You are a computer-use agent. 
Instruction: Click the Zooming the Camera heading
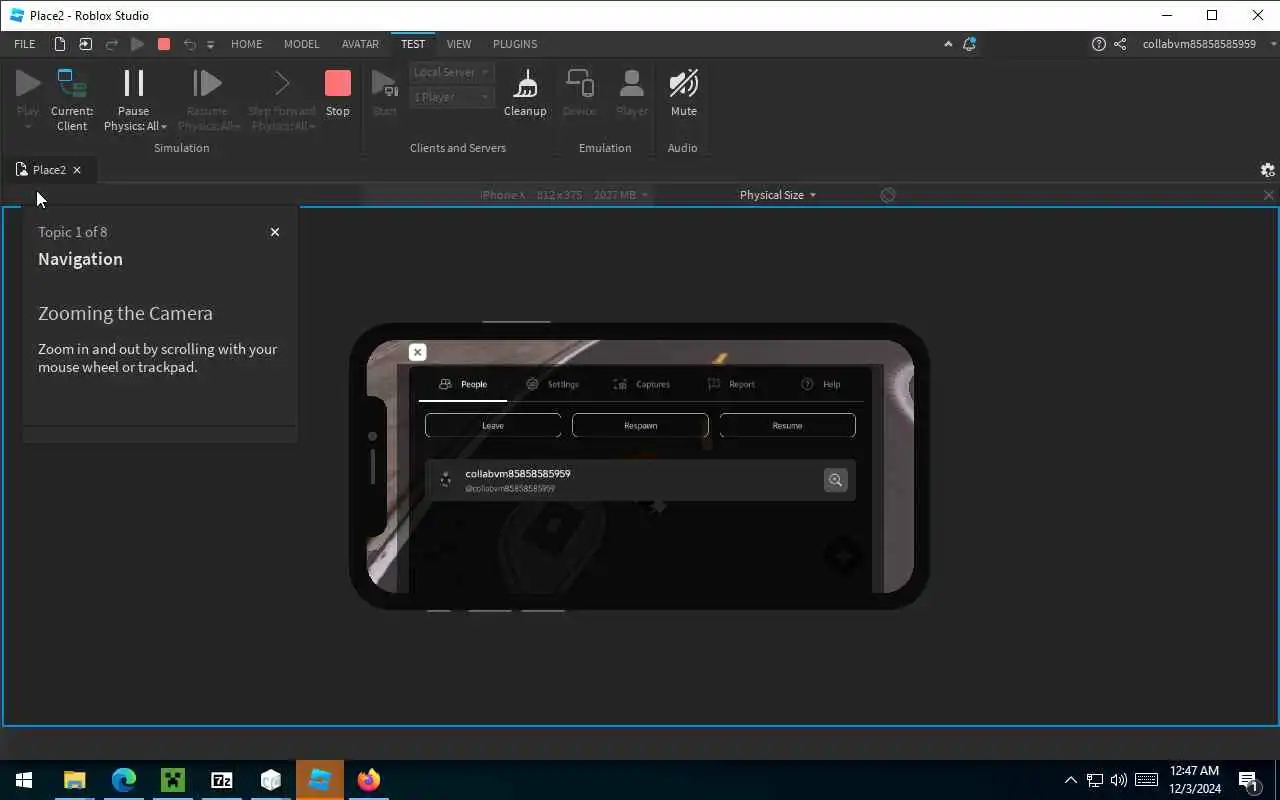125,313
